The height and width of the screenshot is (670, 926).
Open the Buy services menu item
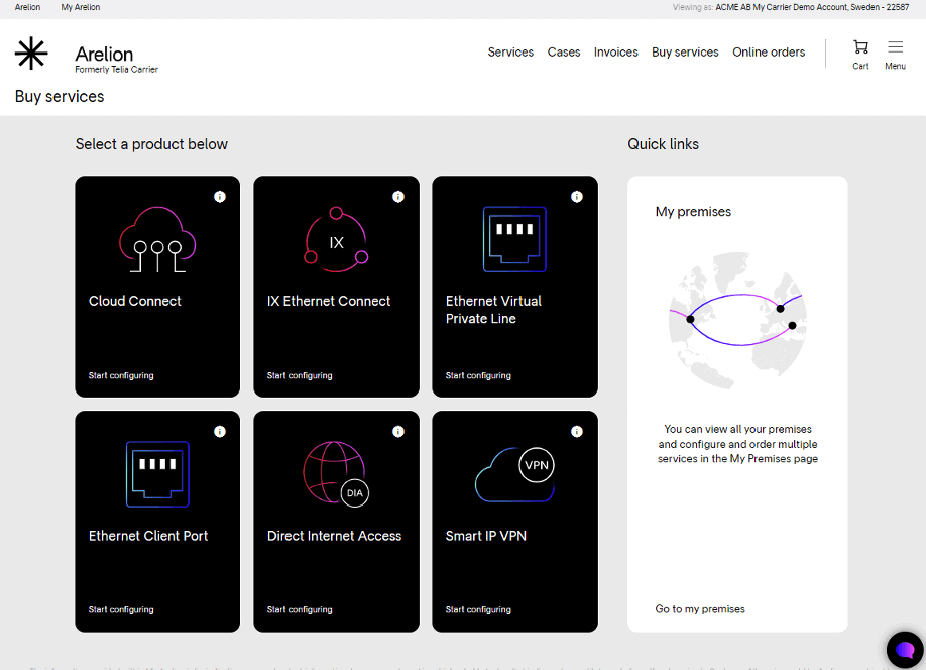tap(685, 53)
